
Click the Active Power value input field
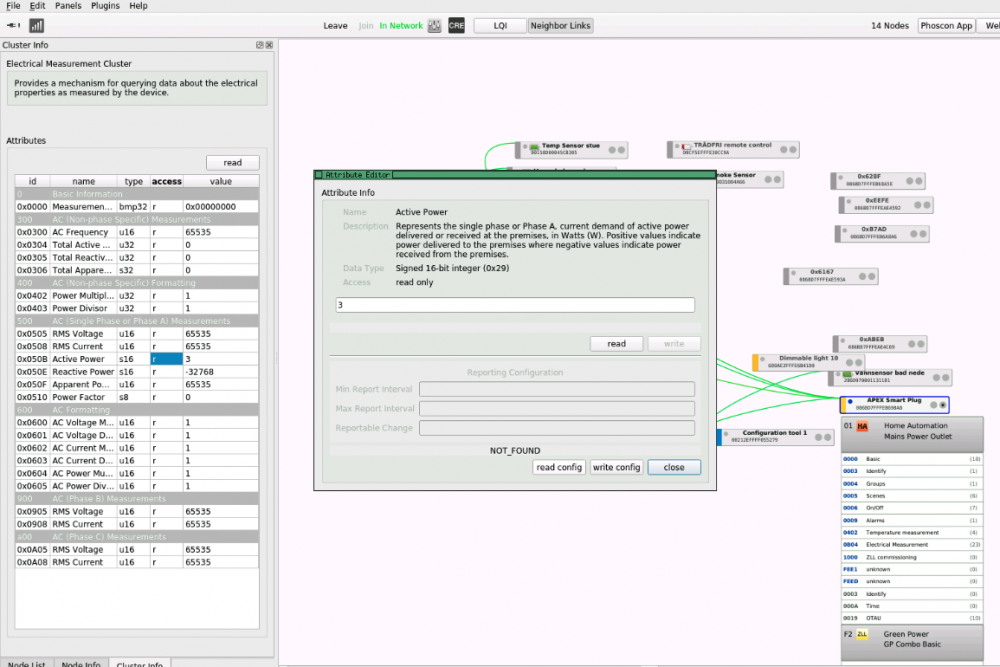pos(514,305)
